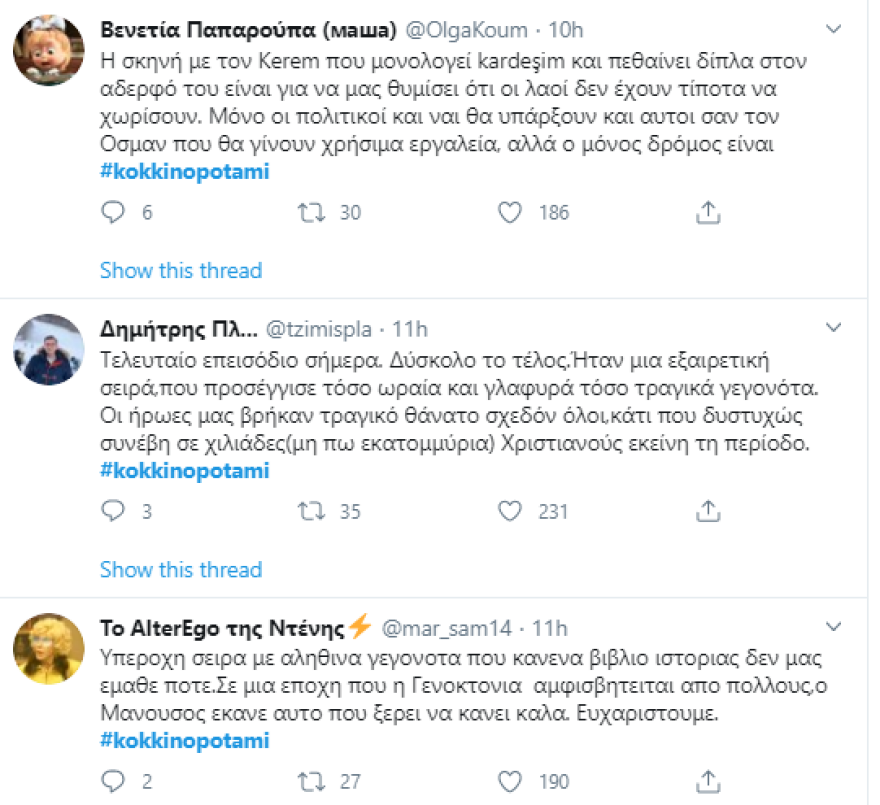Open options menu on @mar_sam14's tweet

coord(835,625)
